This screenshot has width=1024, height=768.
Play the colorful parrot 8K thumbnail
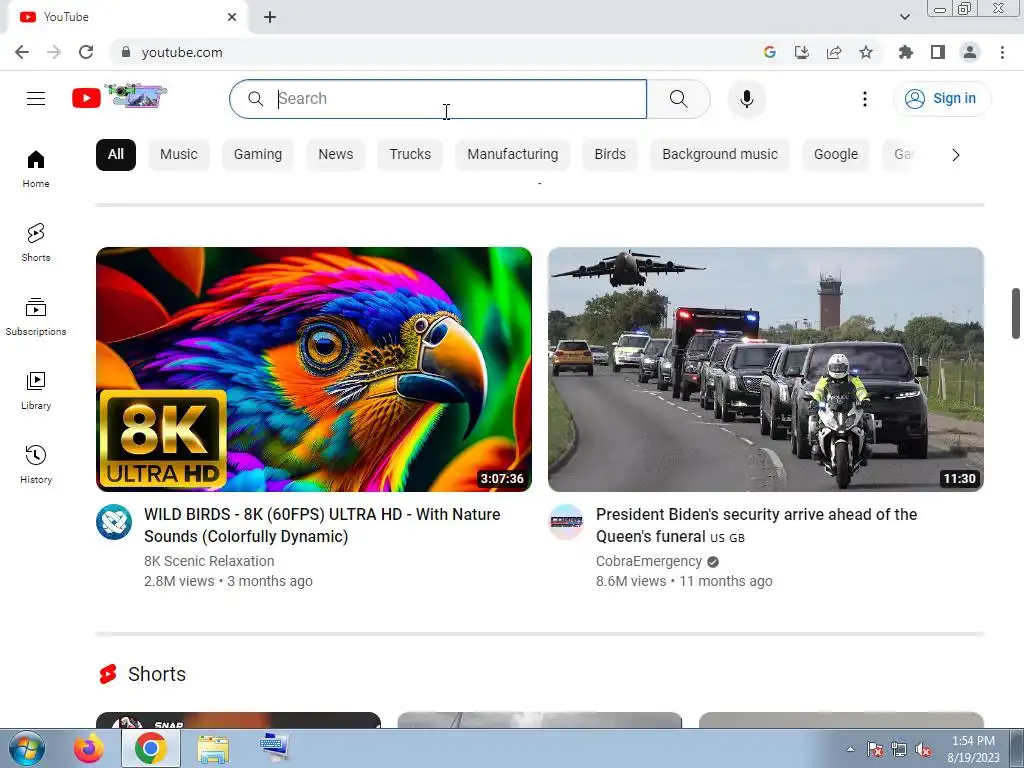tap(313, 369)
